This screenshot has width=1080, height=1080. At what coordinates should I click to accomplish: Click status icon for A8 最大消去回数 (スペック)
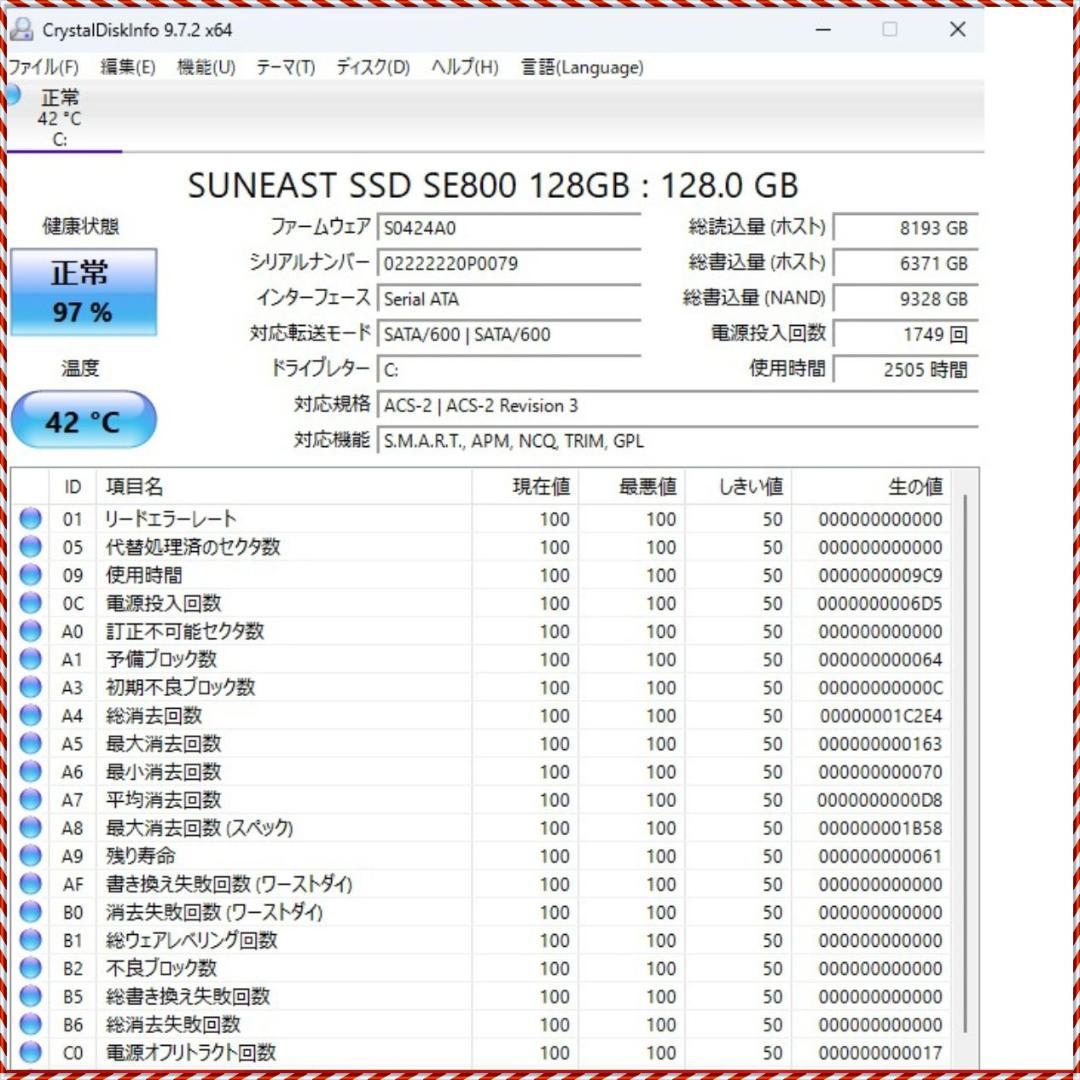30,828
